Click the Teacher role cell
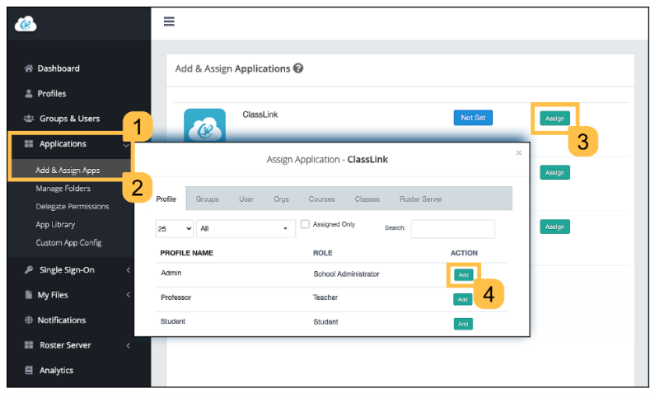The height and width of the screenshot is (393, 655). [x=325, y=297]
